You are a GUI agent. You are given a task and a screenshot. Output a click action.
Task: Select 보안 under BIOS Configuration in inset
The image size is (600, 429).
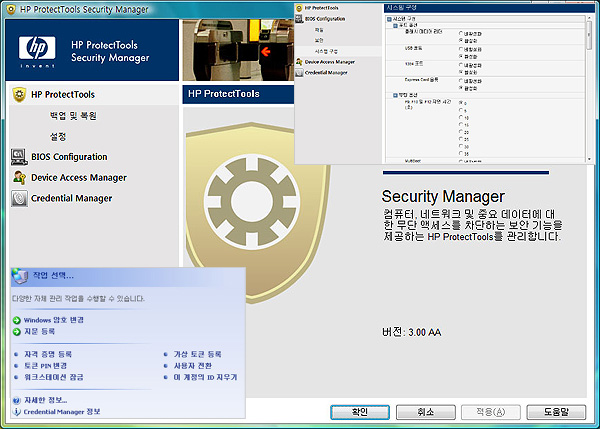point(319,40)
